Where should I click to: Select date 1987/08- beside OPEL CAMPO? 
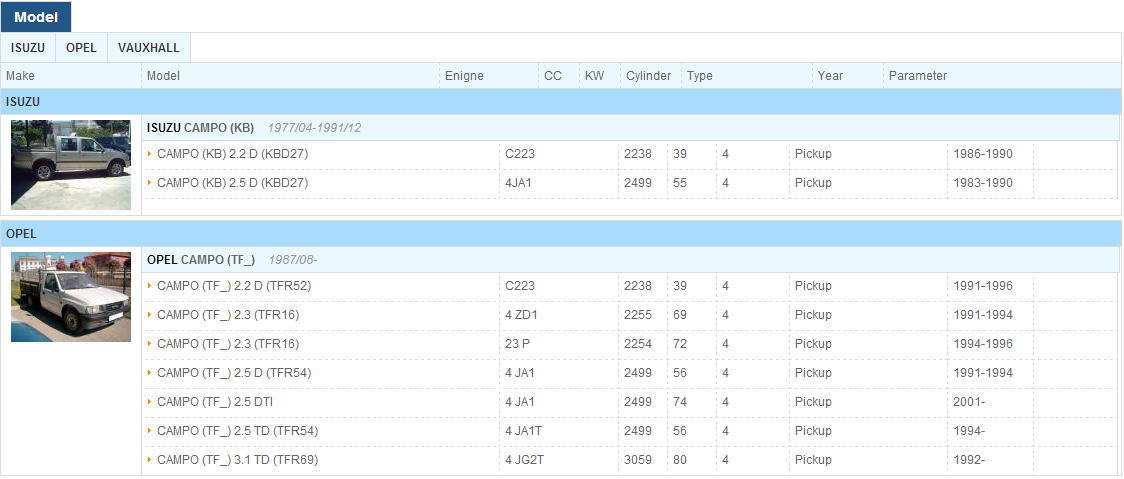click(x=292, y=260)
